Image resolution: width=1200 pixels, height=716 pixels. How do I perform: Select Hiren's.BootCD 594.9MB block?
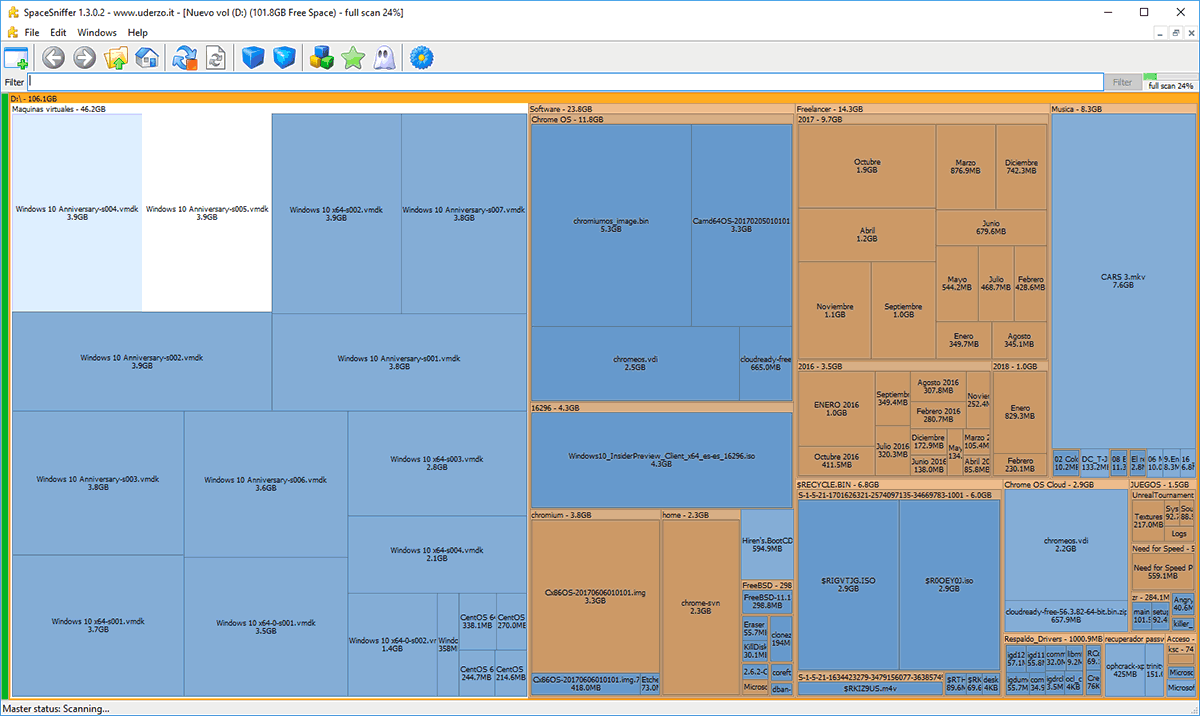pos(767,545)
